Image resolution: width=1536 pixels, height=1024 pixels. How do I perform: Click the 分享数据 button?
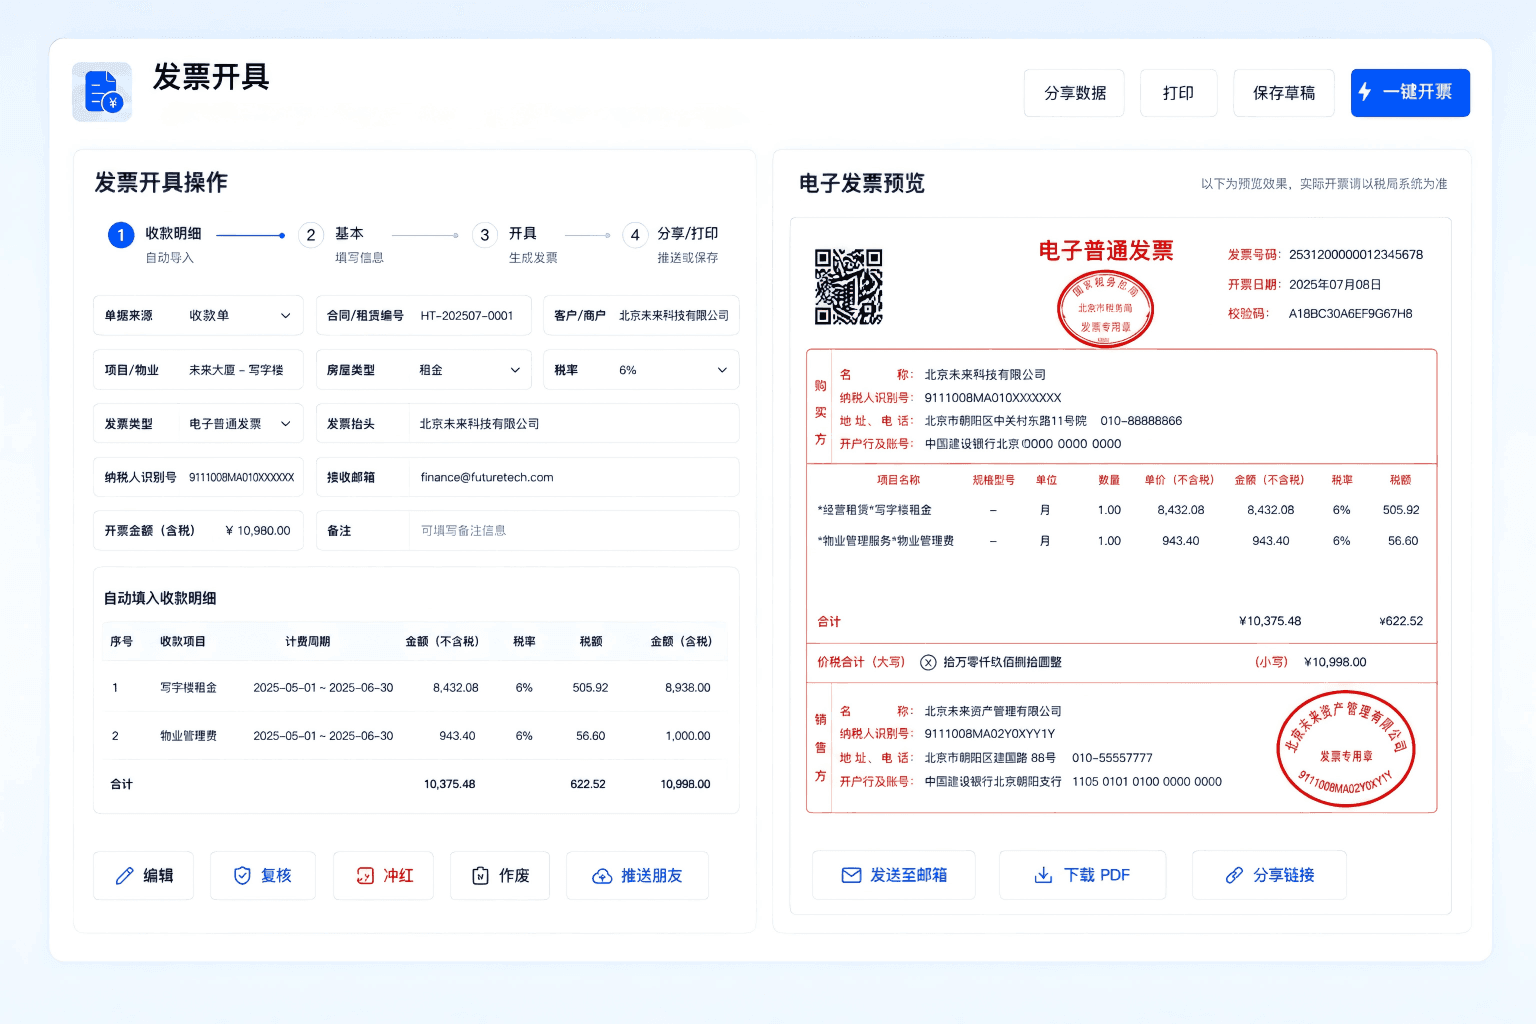pyautogui.click(x=1074, y=93)
